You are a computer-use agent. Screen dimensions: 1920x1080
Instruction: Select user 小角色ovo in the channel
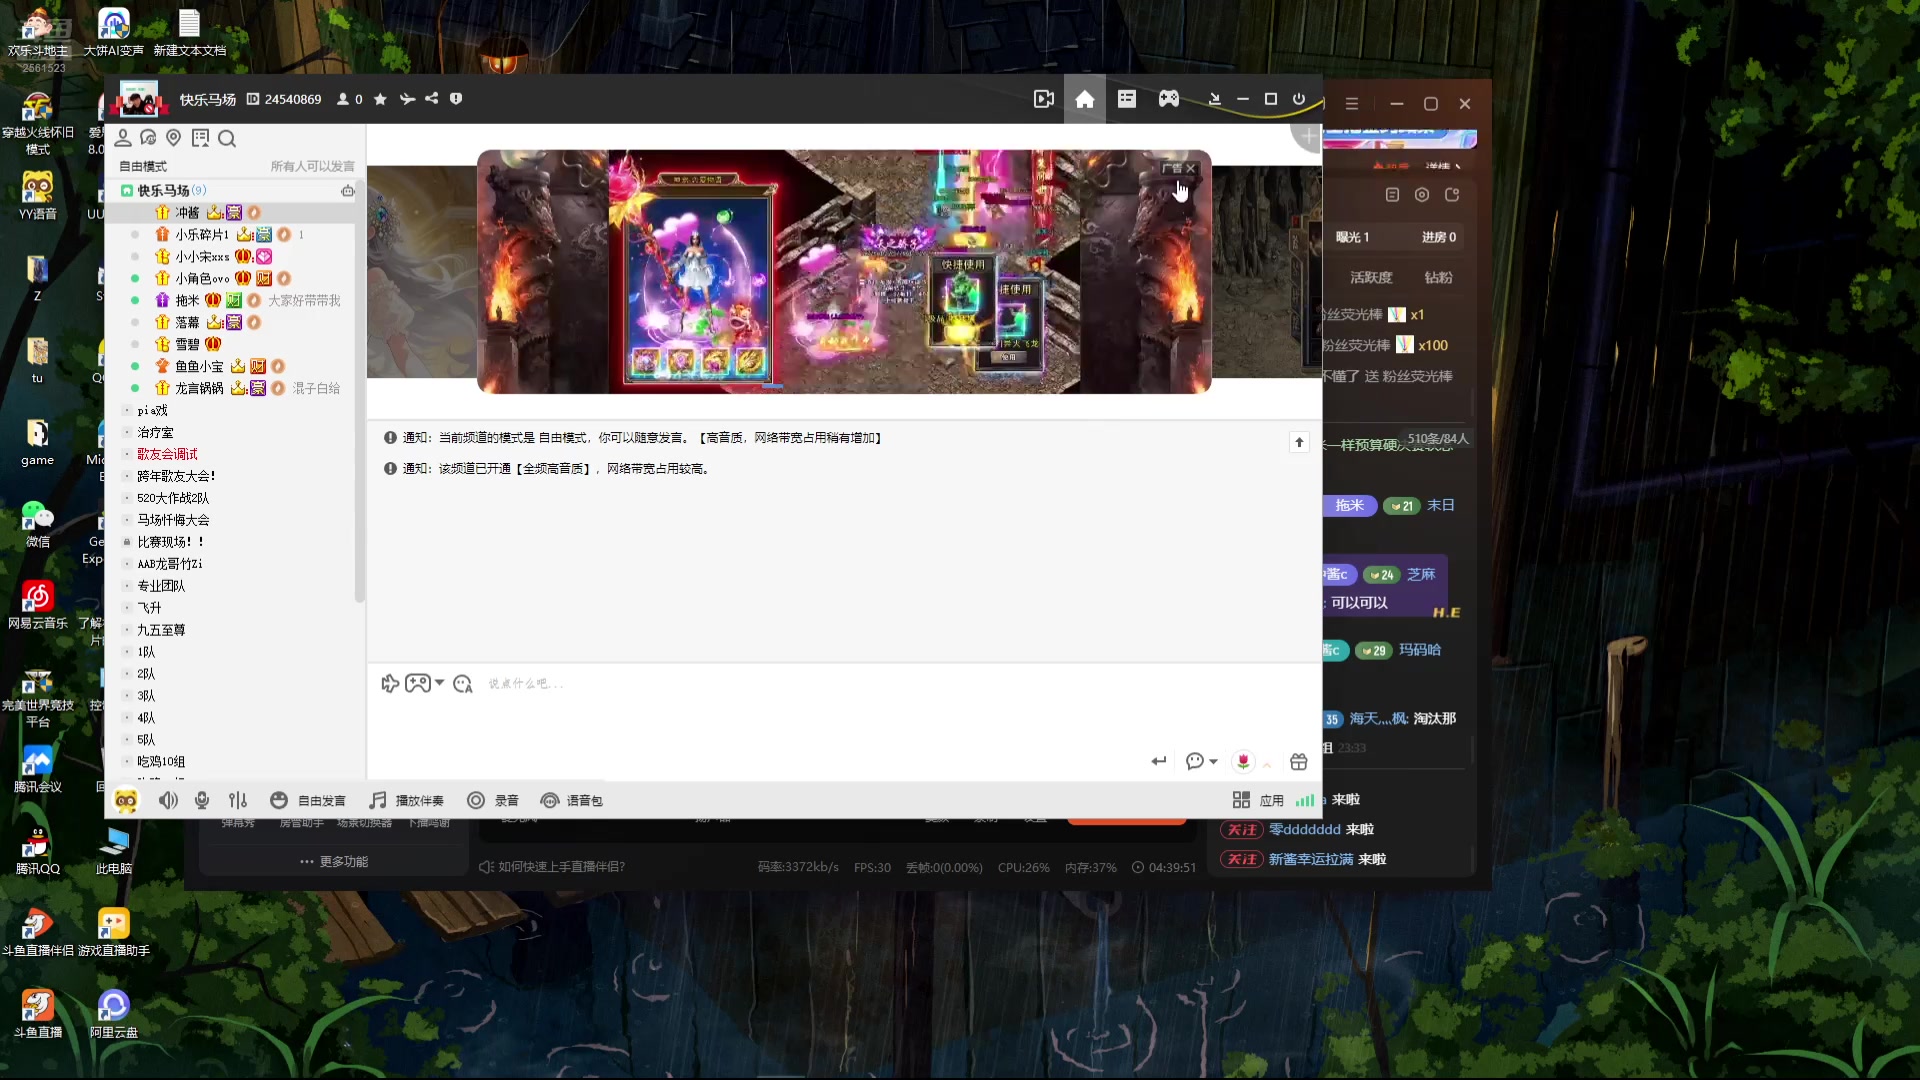click(x=203, y=279)
